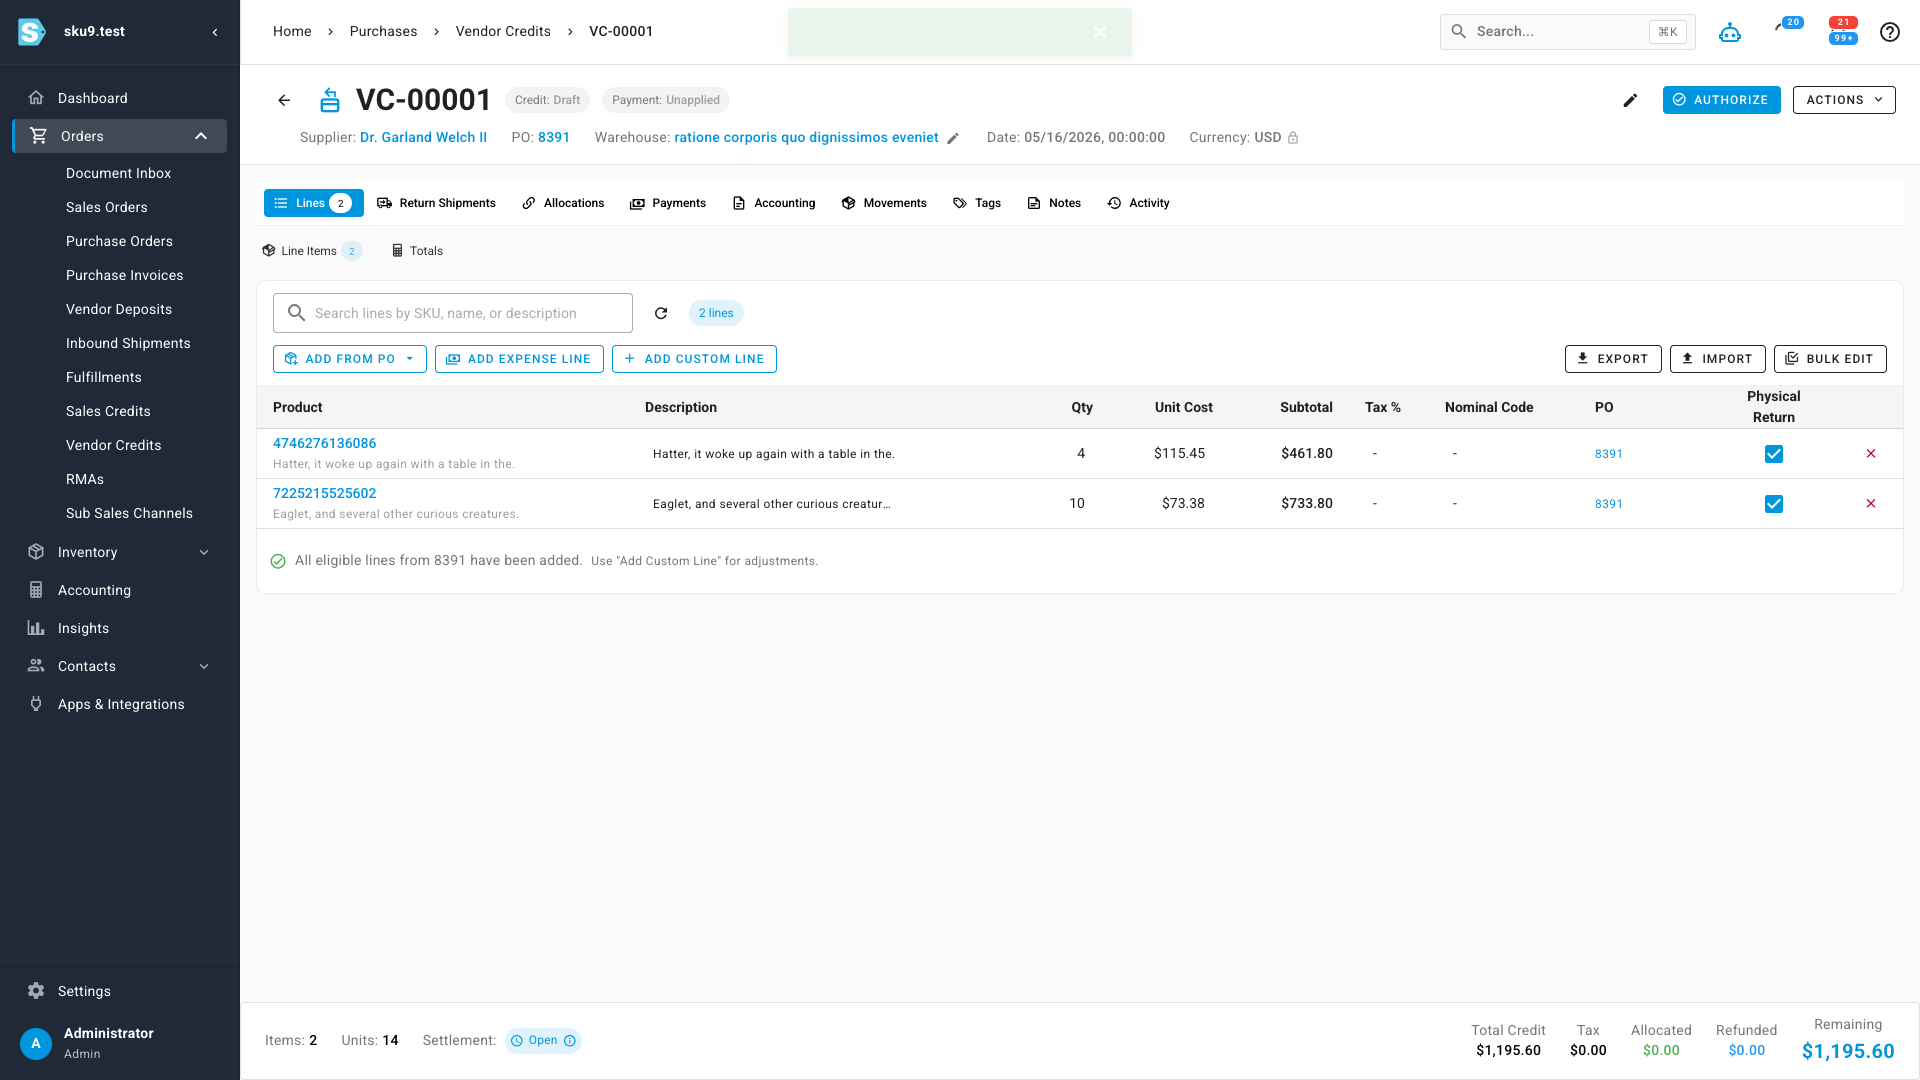The width and height of the screenshot is (1920, 1080).
Task: Switch to the Allocations tab
Action: tap(563, 203)
